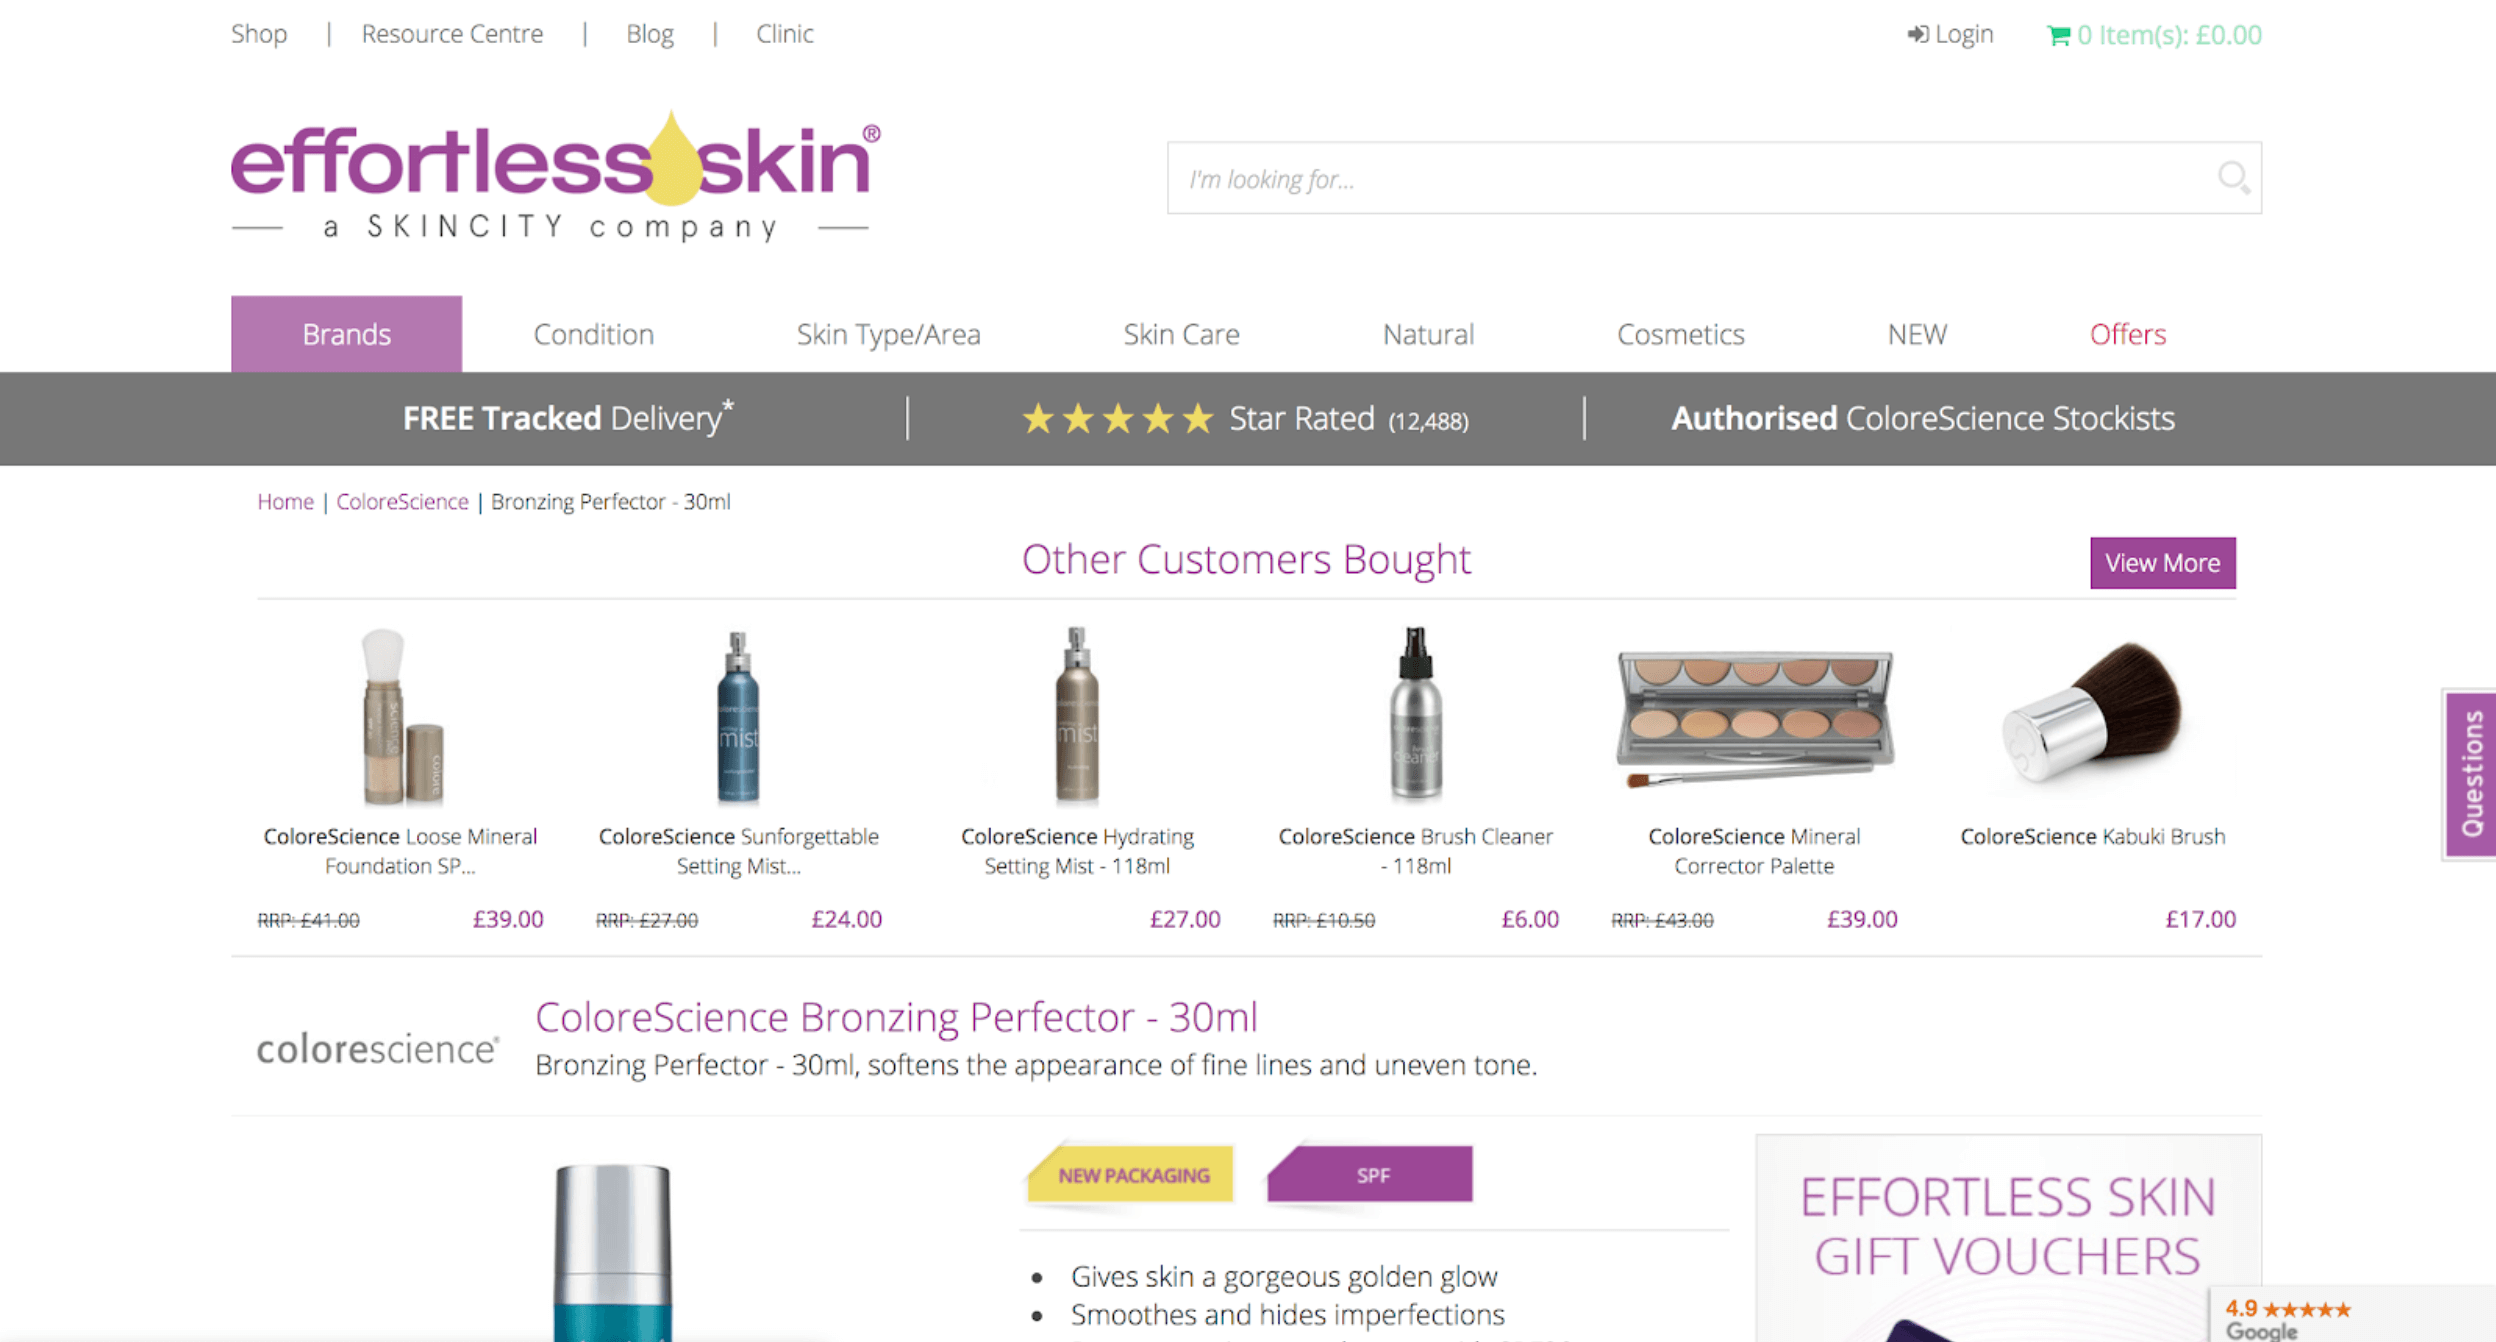Expand the Skin Care menu
This screenshot has width=2496, height=1342.
[x=1181, y=334]
